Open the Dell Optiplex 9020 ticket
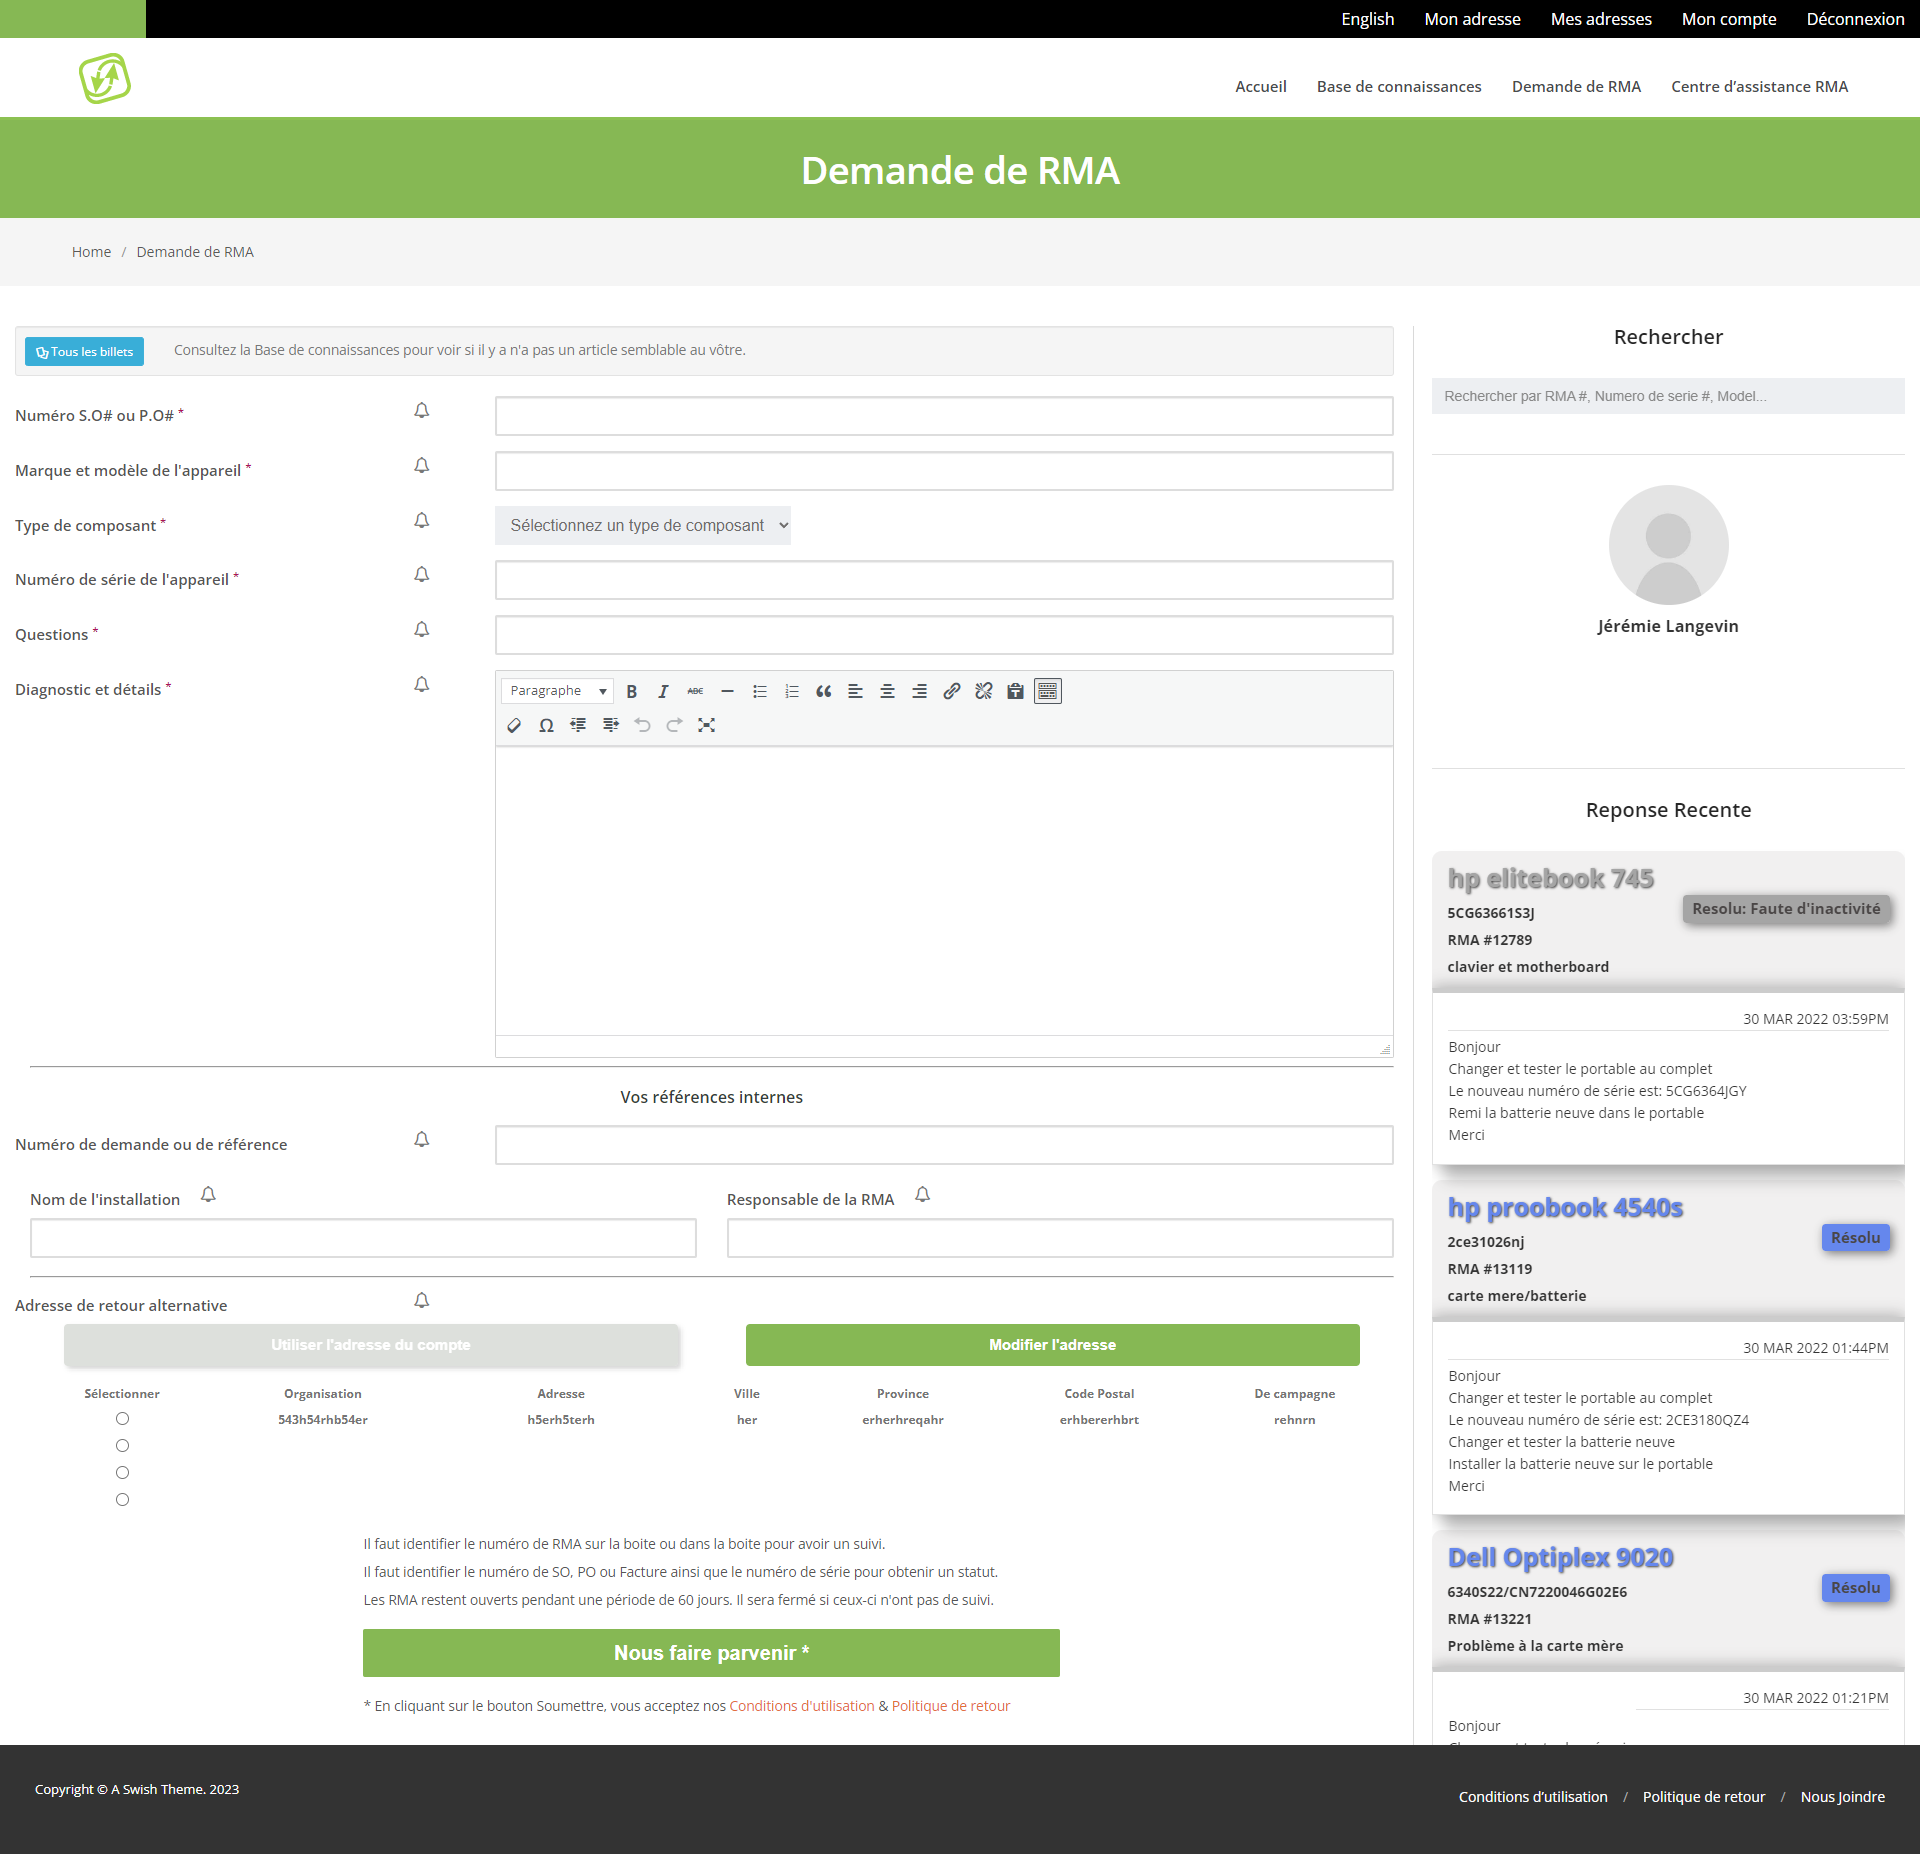This screenshot has width=1920, height=1854. pyautogui.click(x=1560, y=1558)
